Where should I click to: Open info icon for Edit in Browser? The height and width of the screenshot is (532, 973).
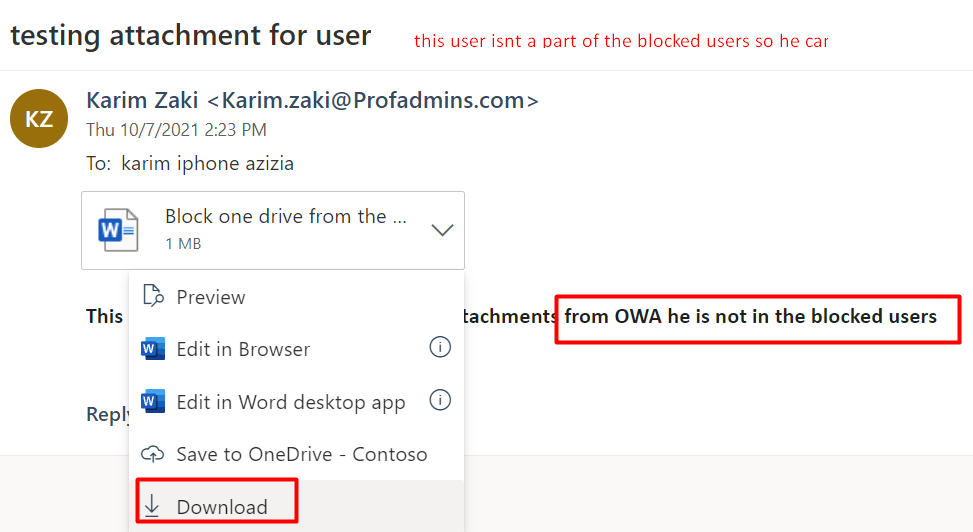coord(440,347)
